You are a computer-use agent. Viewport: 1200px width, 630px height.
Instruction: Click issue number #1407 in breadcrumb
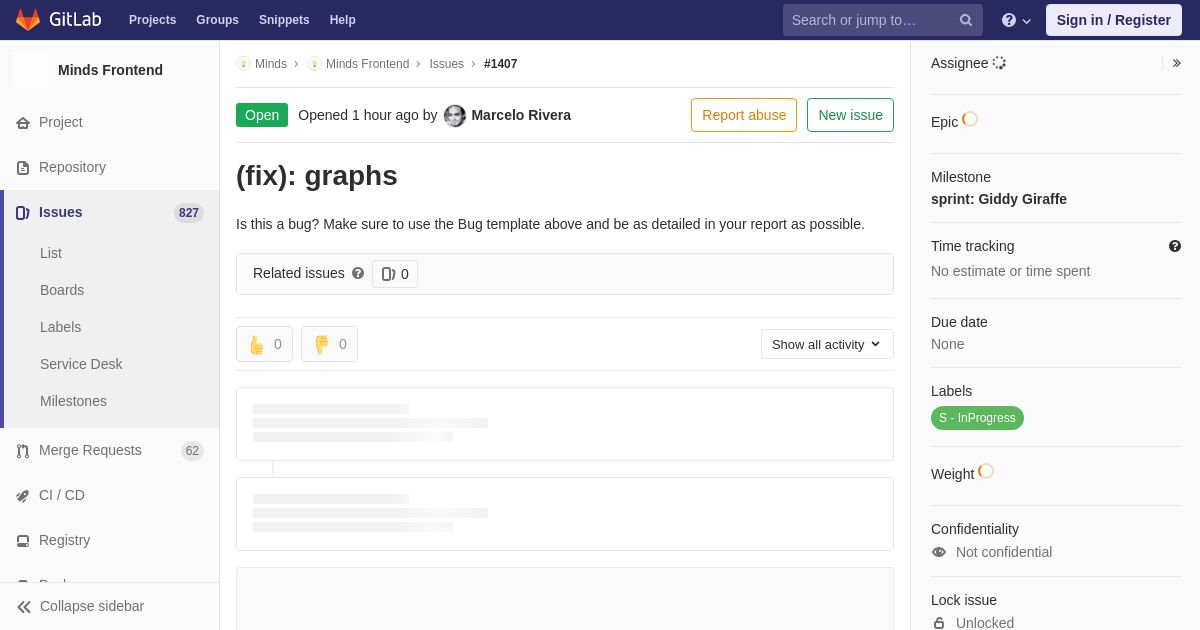(x=501, y=64)
